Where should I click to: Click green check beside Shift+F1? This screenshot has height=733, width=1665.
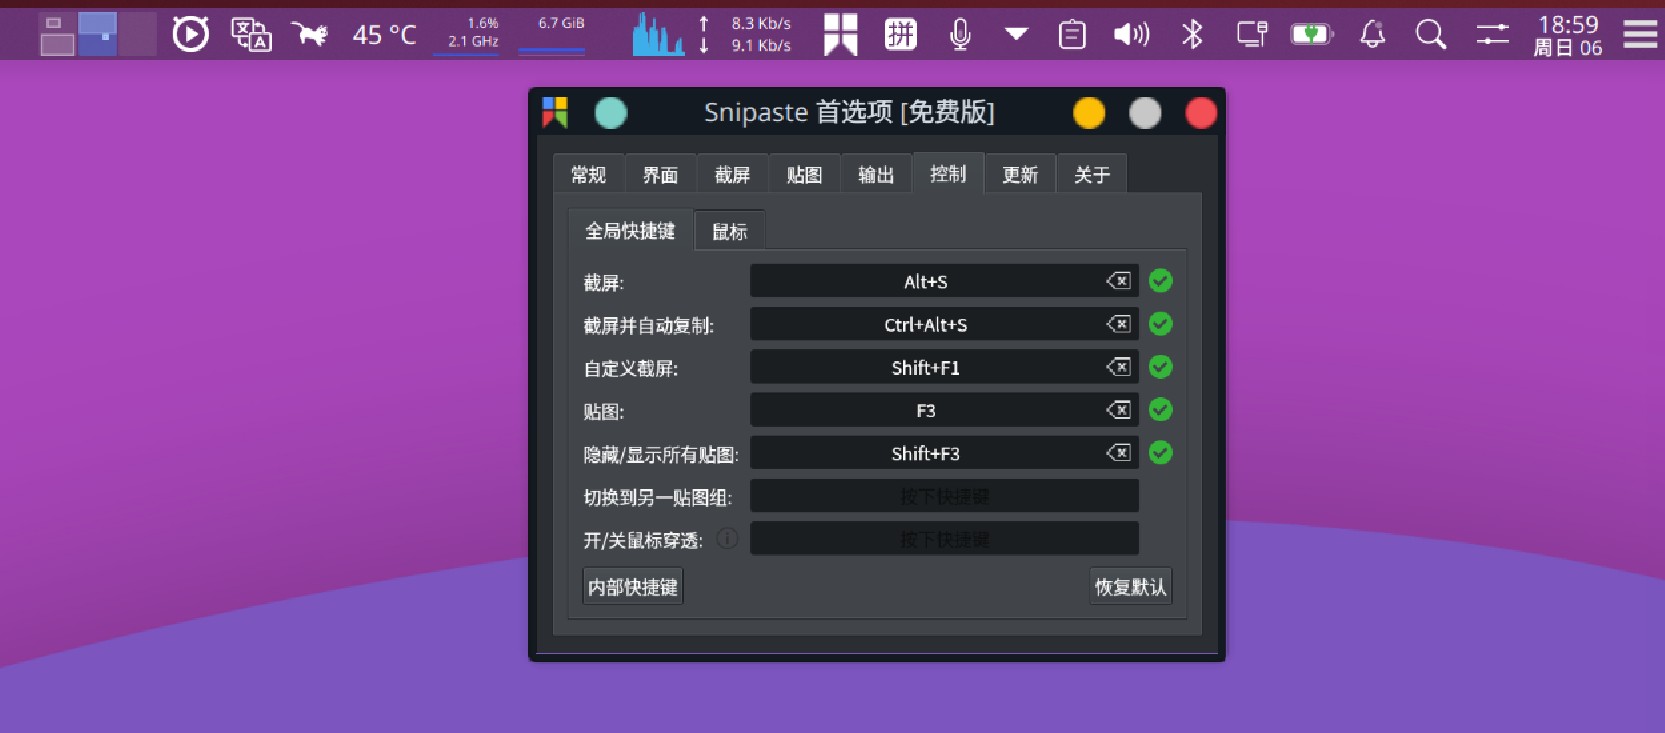(1161, 367)
